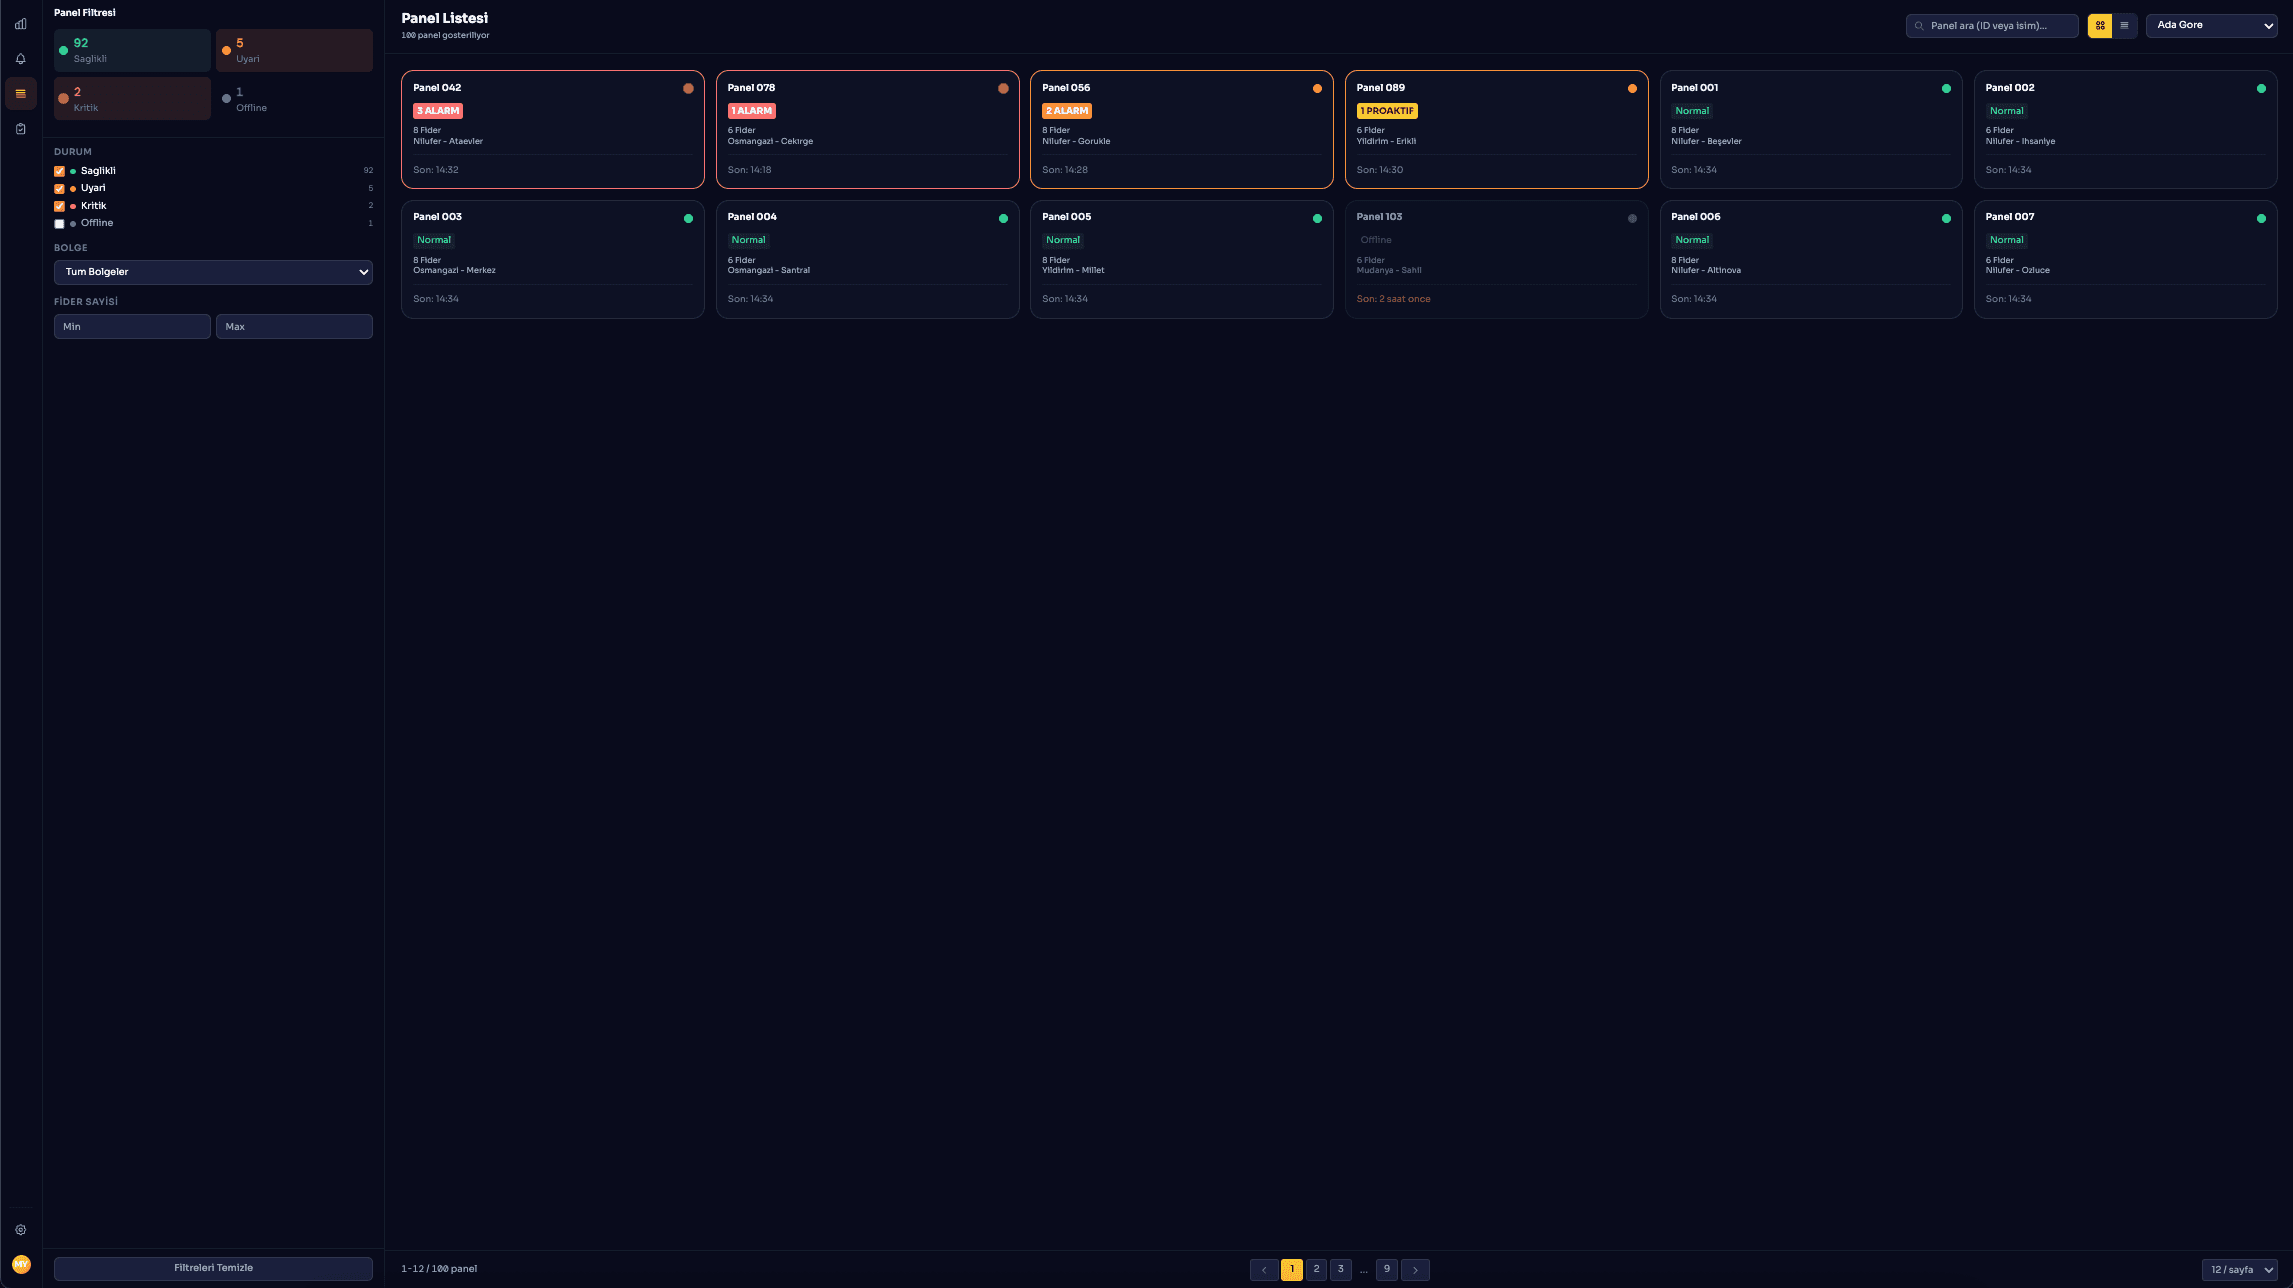This screenshot has height=1288, width=2293.
Task: Click the 3 ALARM badge on Panel 042
Action: tap(438, 110)
